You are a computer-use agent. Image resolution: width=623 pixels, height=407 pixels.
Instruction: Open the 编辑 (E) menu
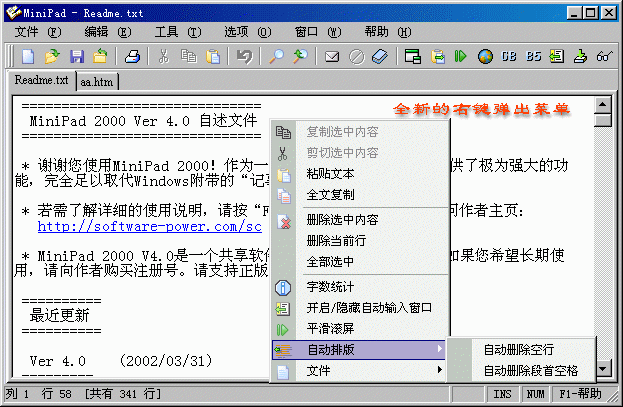(x=108, y=32)
